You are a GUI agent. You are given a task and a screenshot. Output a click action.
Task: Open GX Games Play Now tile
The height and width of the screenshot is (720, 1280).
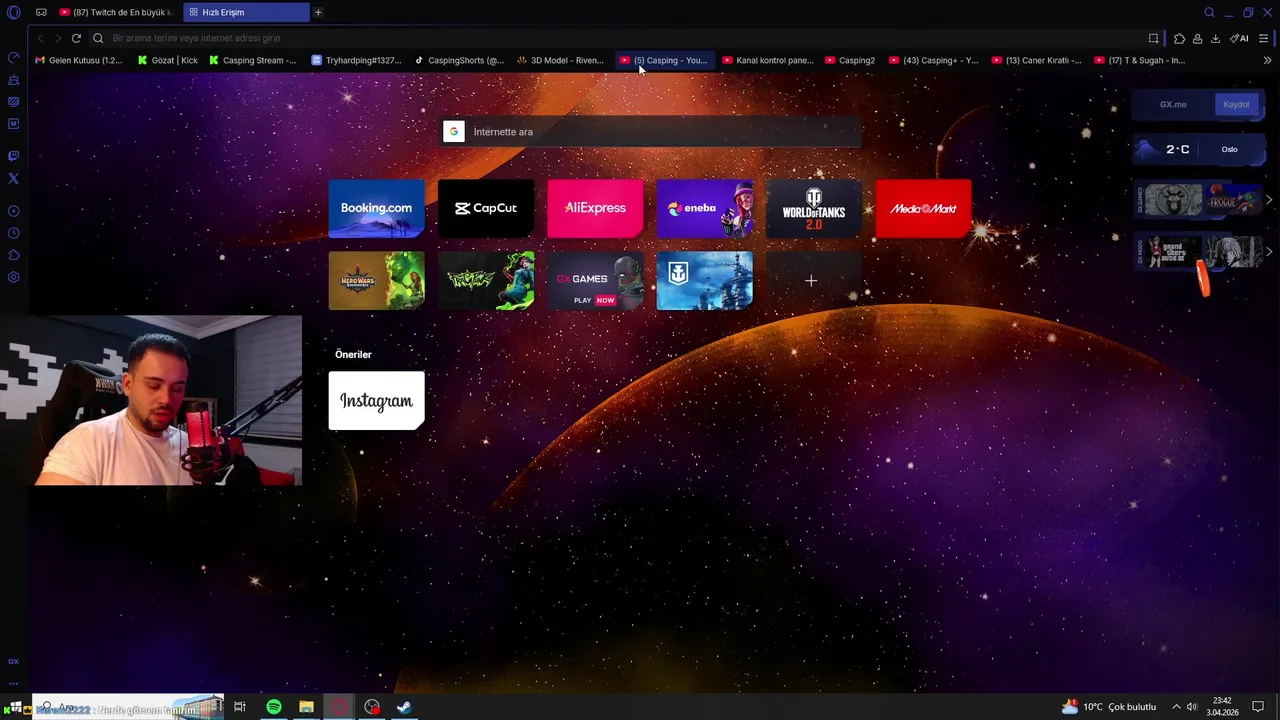(595, 280)
